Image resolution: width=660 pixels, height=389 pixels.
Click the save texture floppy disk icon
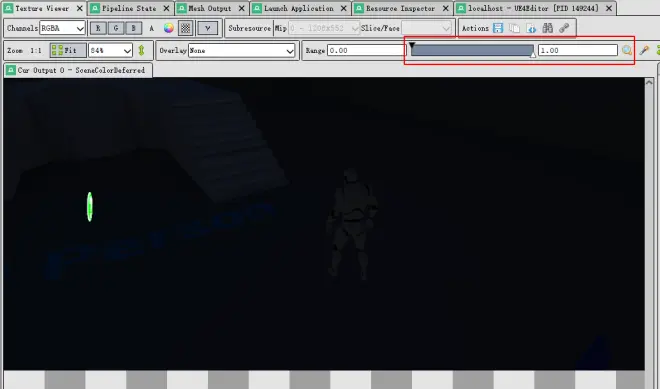tap(498, 28)
